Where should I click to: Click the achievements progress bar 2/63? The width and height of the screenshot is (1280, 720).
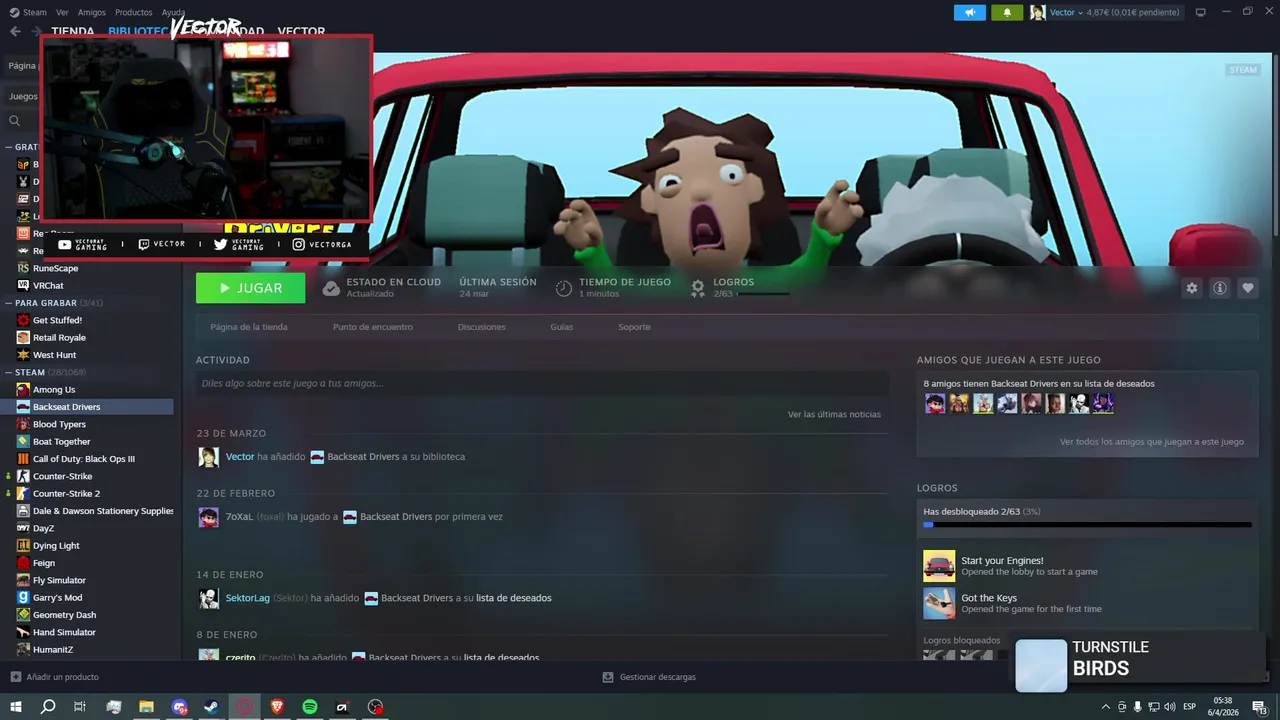click(x=1087, y=524)
